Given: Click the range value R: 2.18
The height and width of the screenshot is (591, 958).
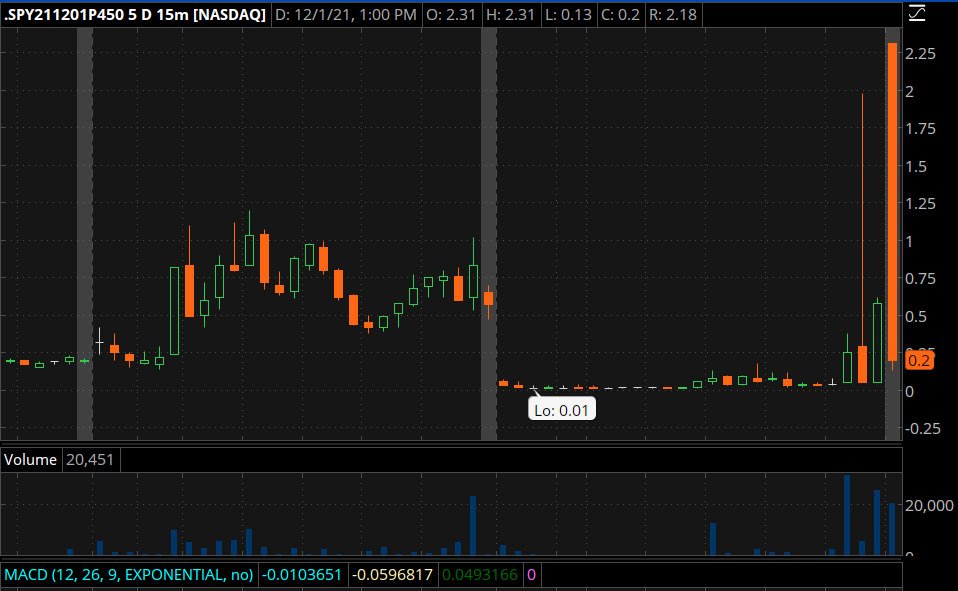Looking at the screenshot, I should coord(673,15).
